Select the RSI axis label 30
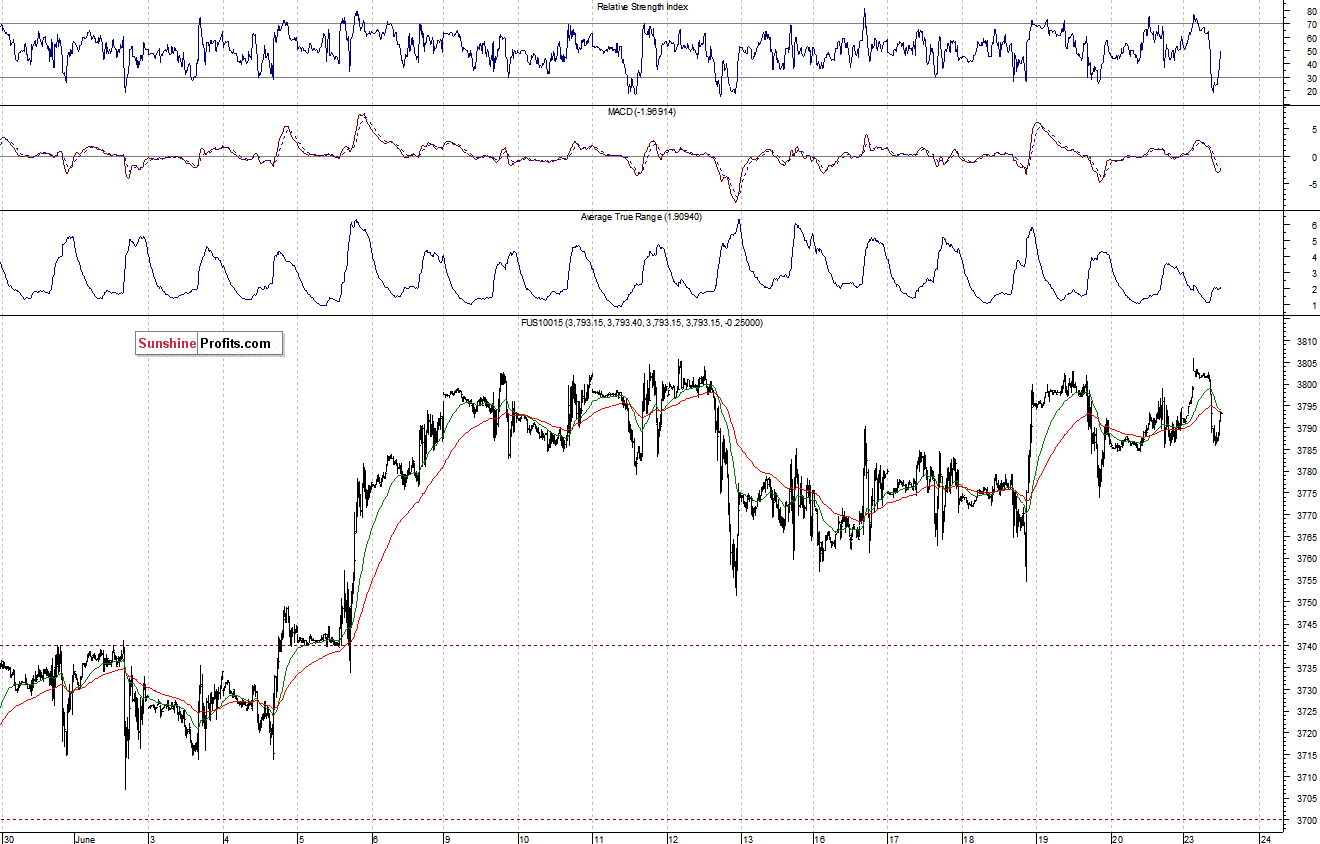This screenshot has height=844, width=1320. click(x=1310, y=78)
